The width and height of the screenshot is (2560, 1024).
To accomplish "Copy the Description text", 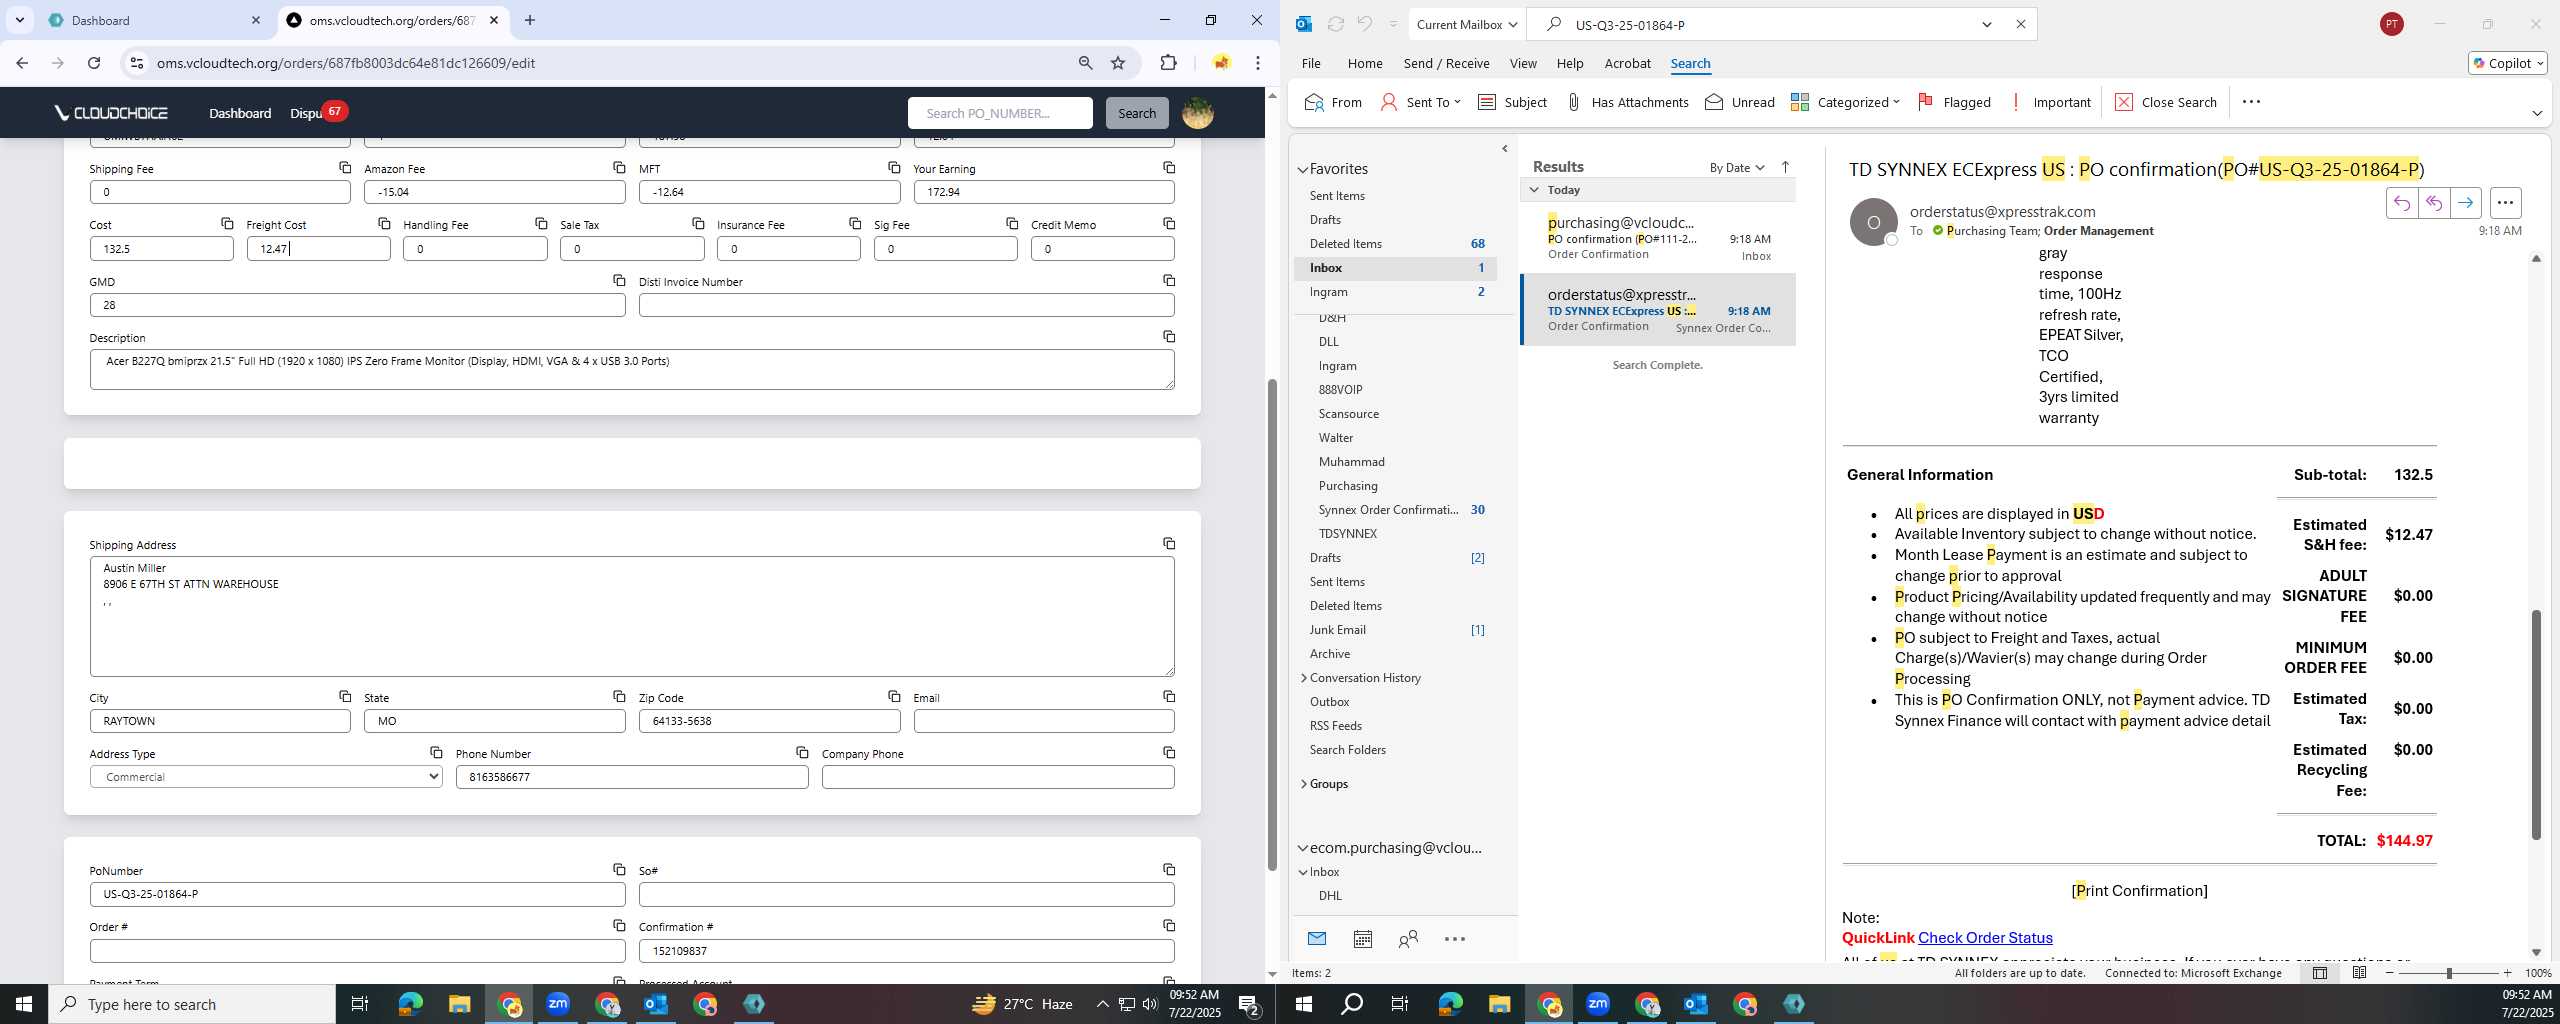I will [x=1169, y=336].
